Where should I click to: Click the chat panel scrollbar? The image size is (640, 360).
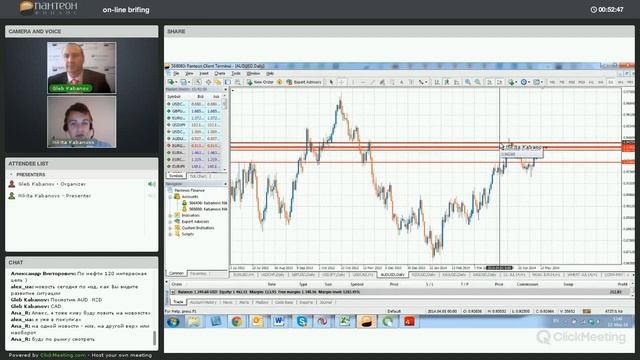154,337
